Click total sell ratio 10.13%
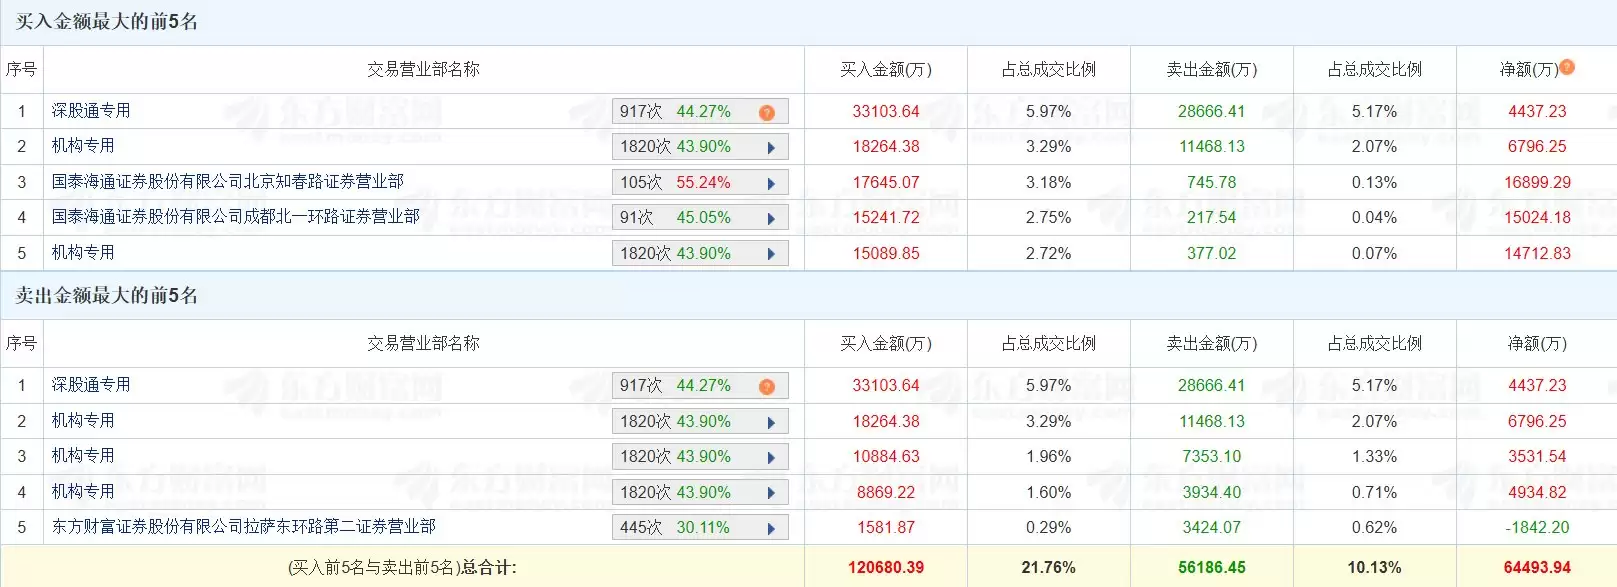 point(1374,567)
